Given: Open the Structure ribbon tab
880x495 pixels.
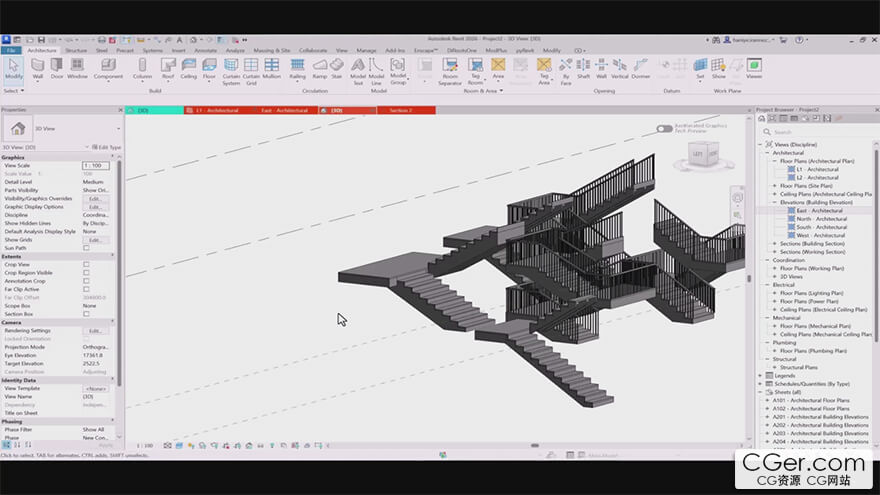Looking at the screenshot, I should [76, 51].
